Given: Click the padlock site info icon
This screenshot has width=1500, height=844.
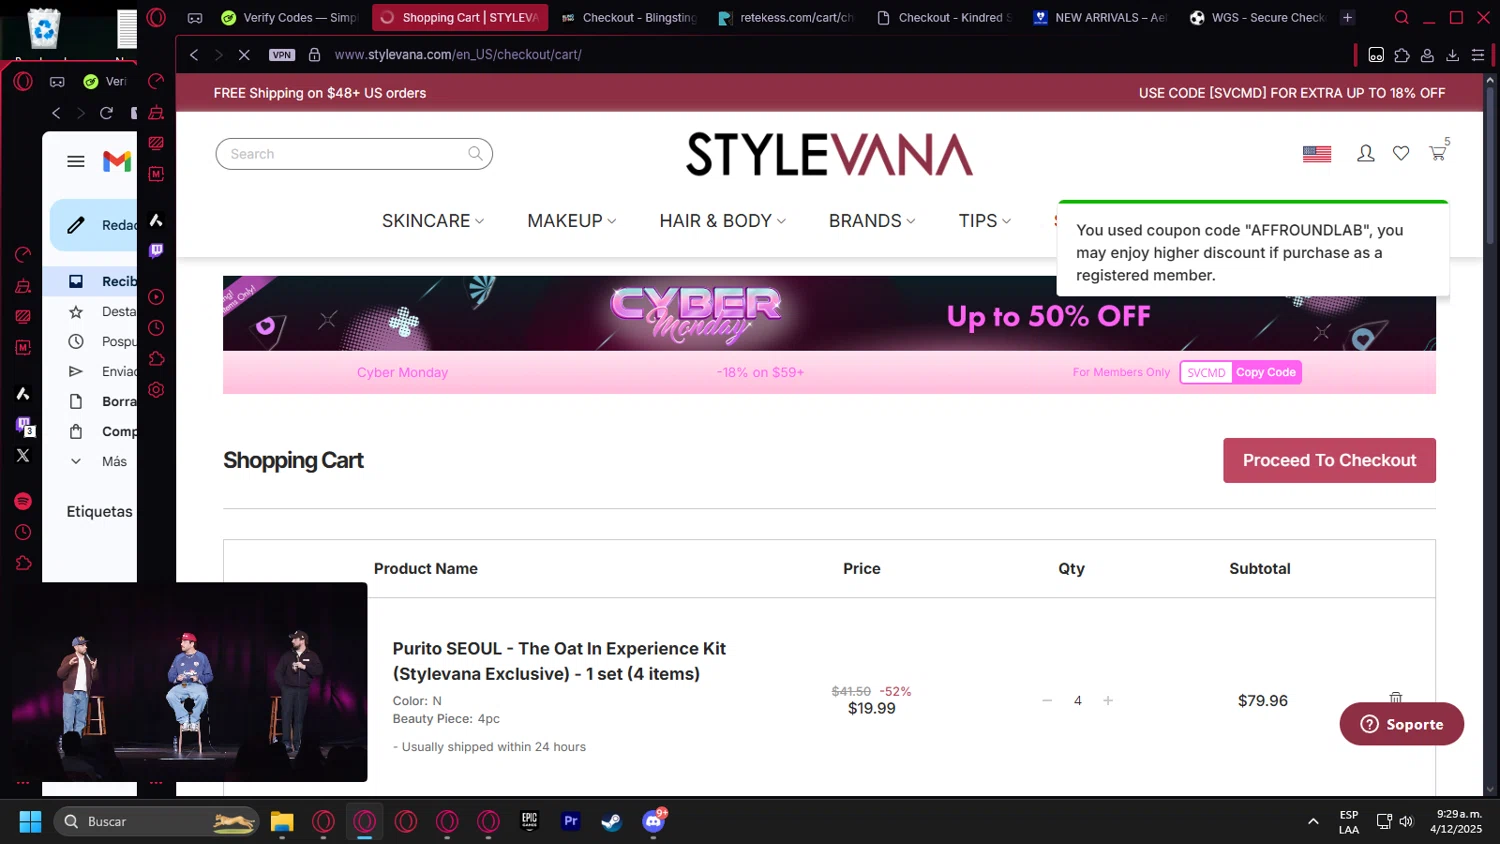Looking at the screenshot, I should (314, 55).
